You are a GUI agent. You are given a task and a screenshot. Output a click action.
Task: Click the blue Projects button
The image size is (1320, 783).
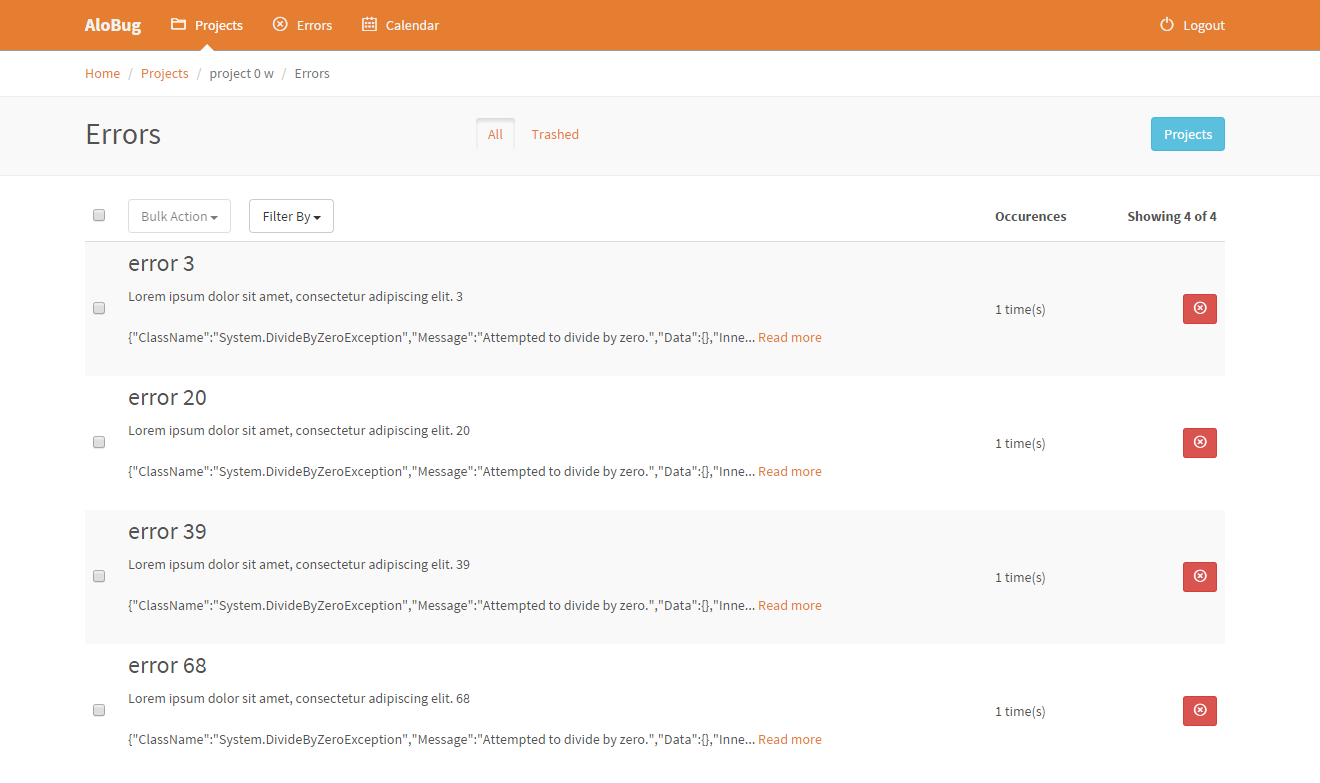point(1188,134)
